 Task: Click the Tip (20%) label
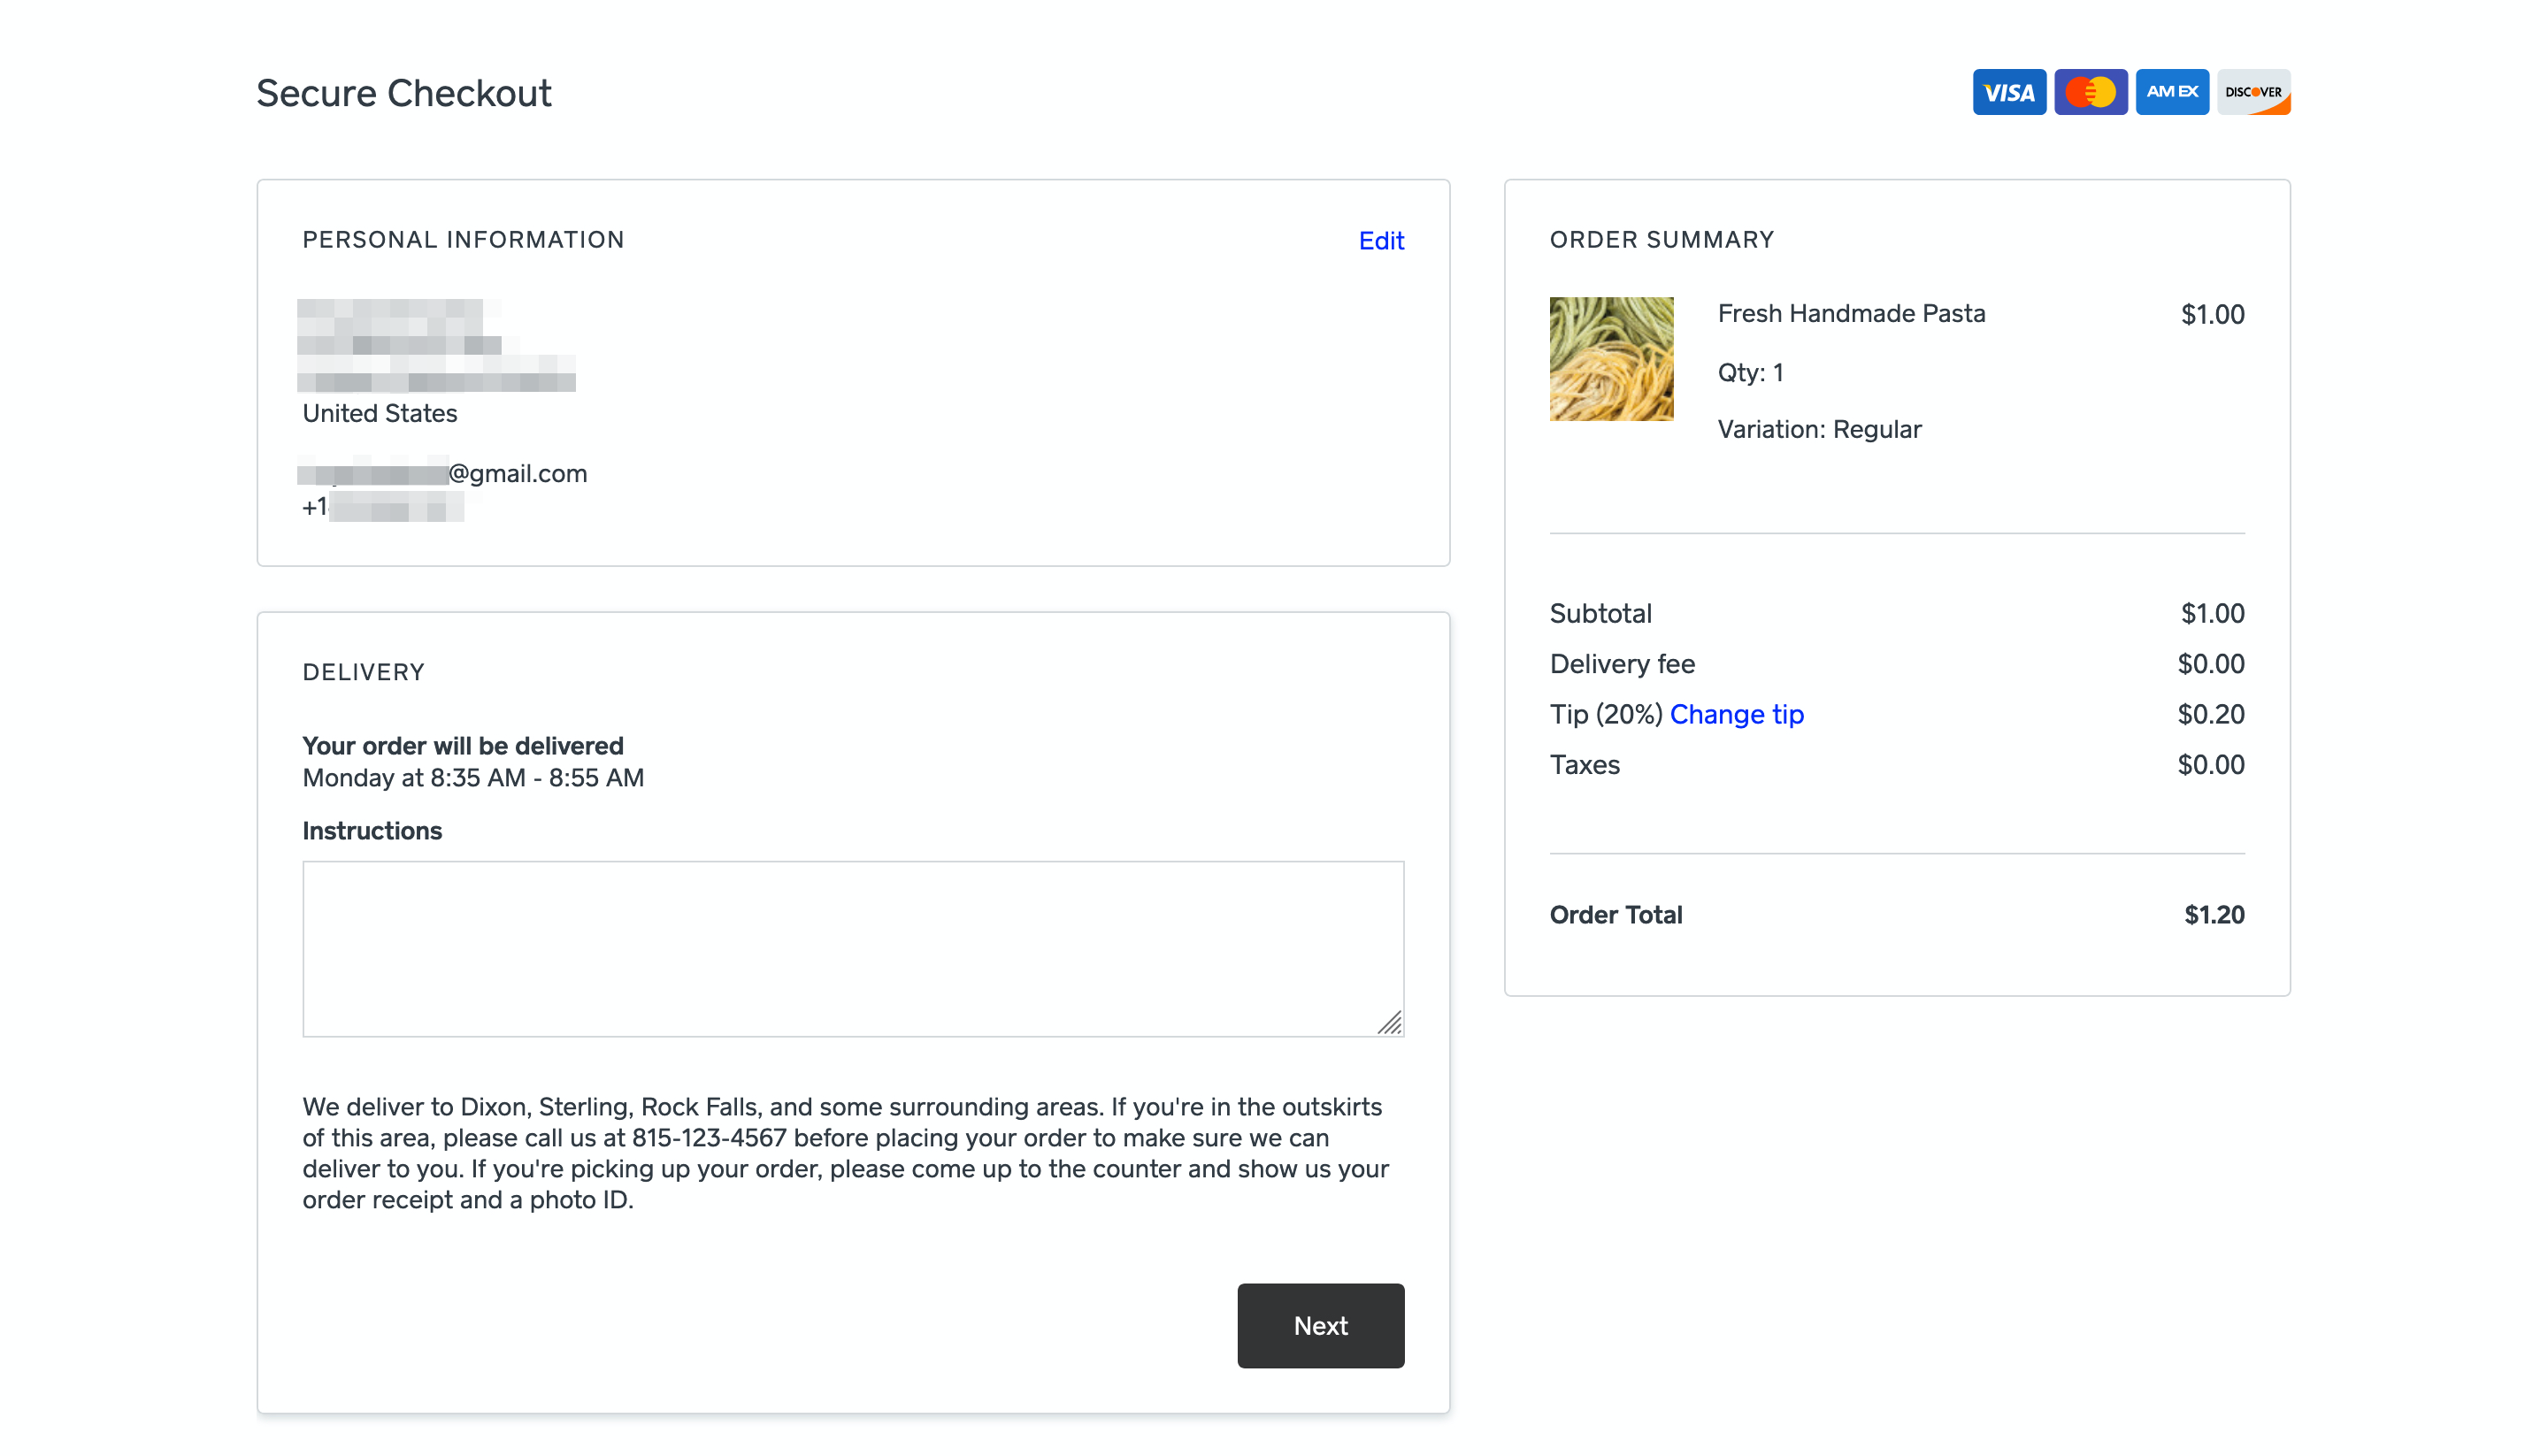[1605, 714]
